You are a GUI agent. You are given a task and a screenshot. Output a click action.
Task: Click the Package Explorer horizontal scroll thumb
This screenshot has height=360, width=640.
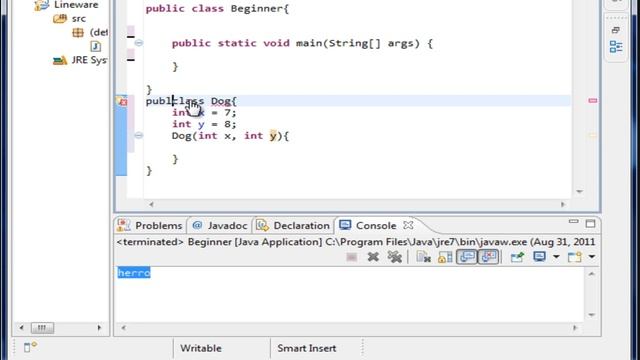coord(42,327)
